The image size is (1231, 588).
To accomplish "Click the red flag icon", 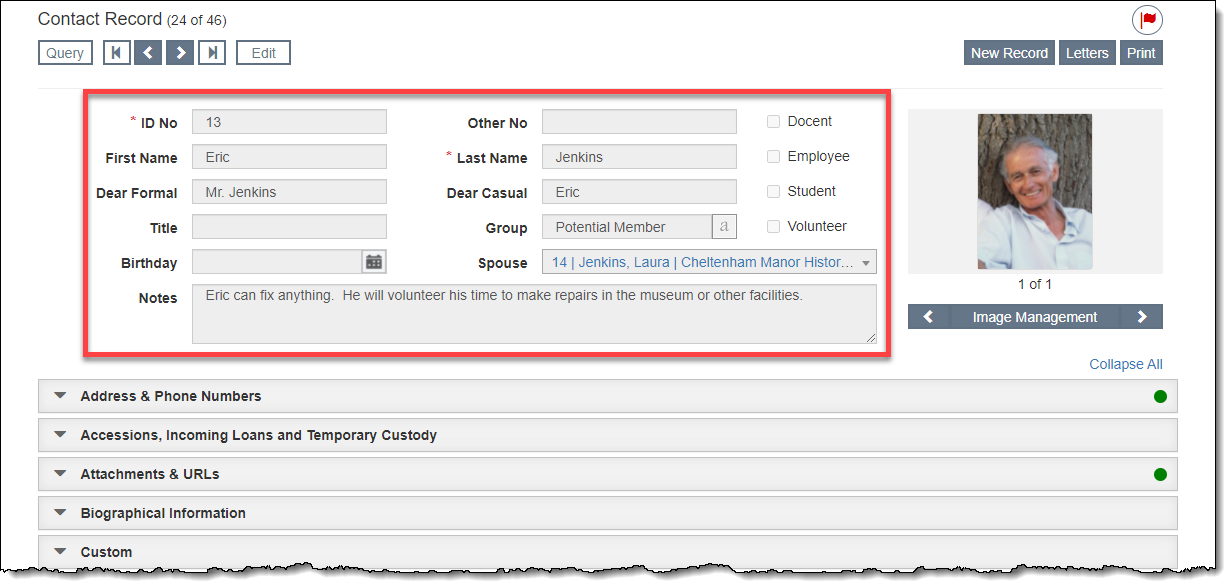I will [1147, 19].
